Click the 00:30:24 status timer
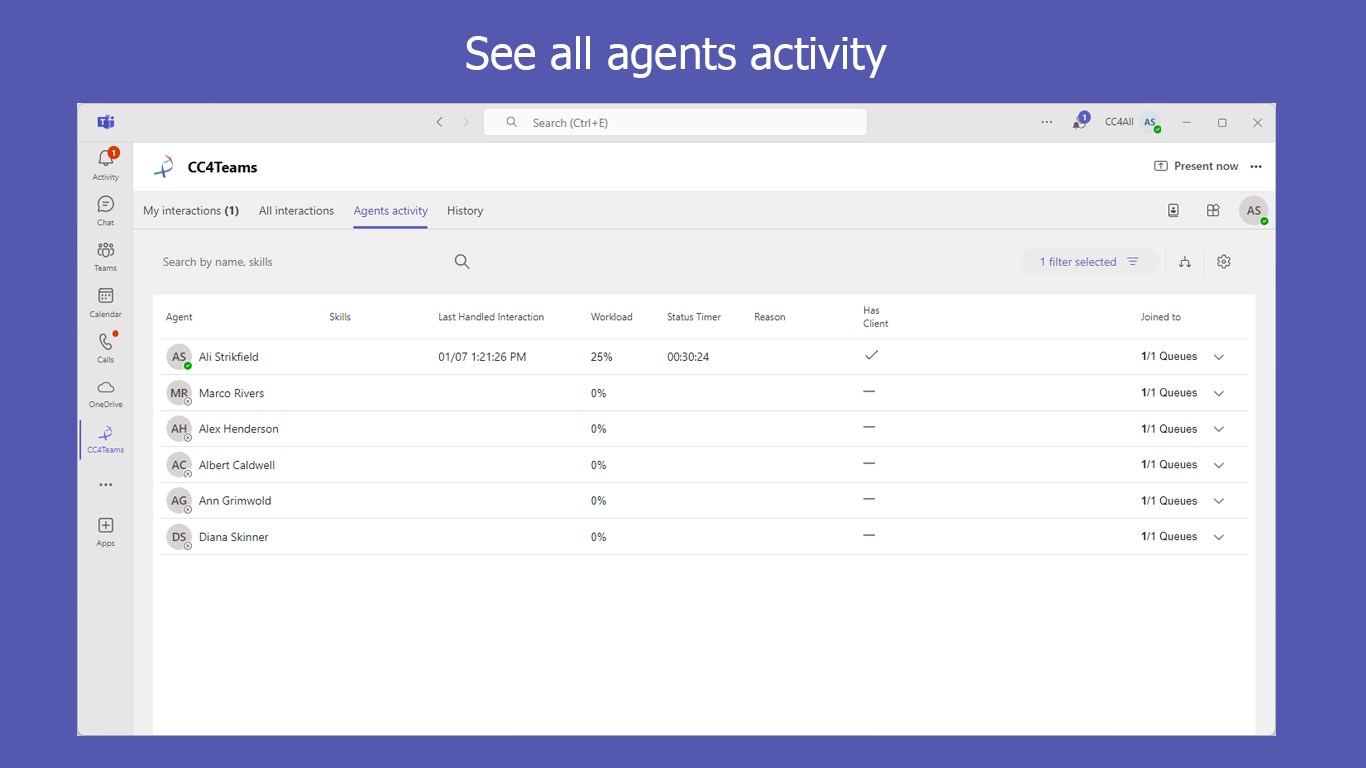Screen dimensions: 1366x768 coord(688,357)
